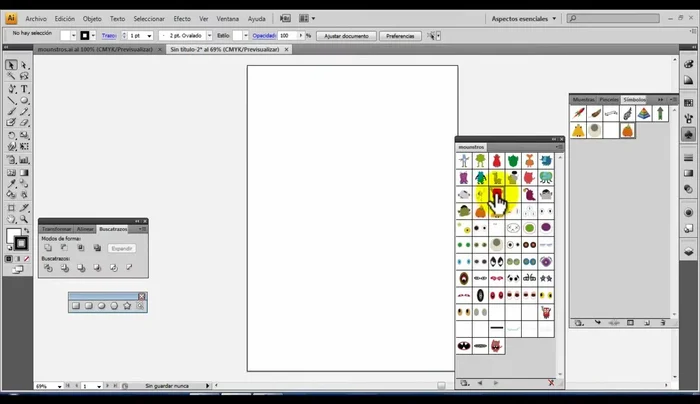Click the star shape tool icon
The image size is (700, 404).
(127, 306)
